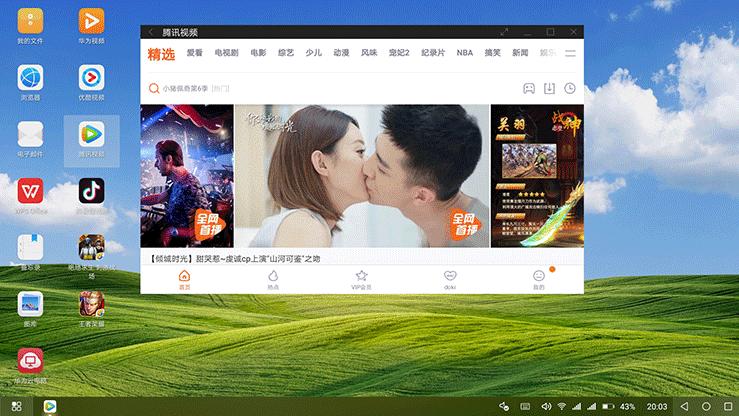Launch the 绝地求生 刺激战场 game icon
Screen dimensions: 739x416
(91, 247)
